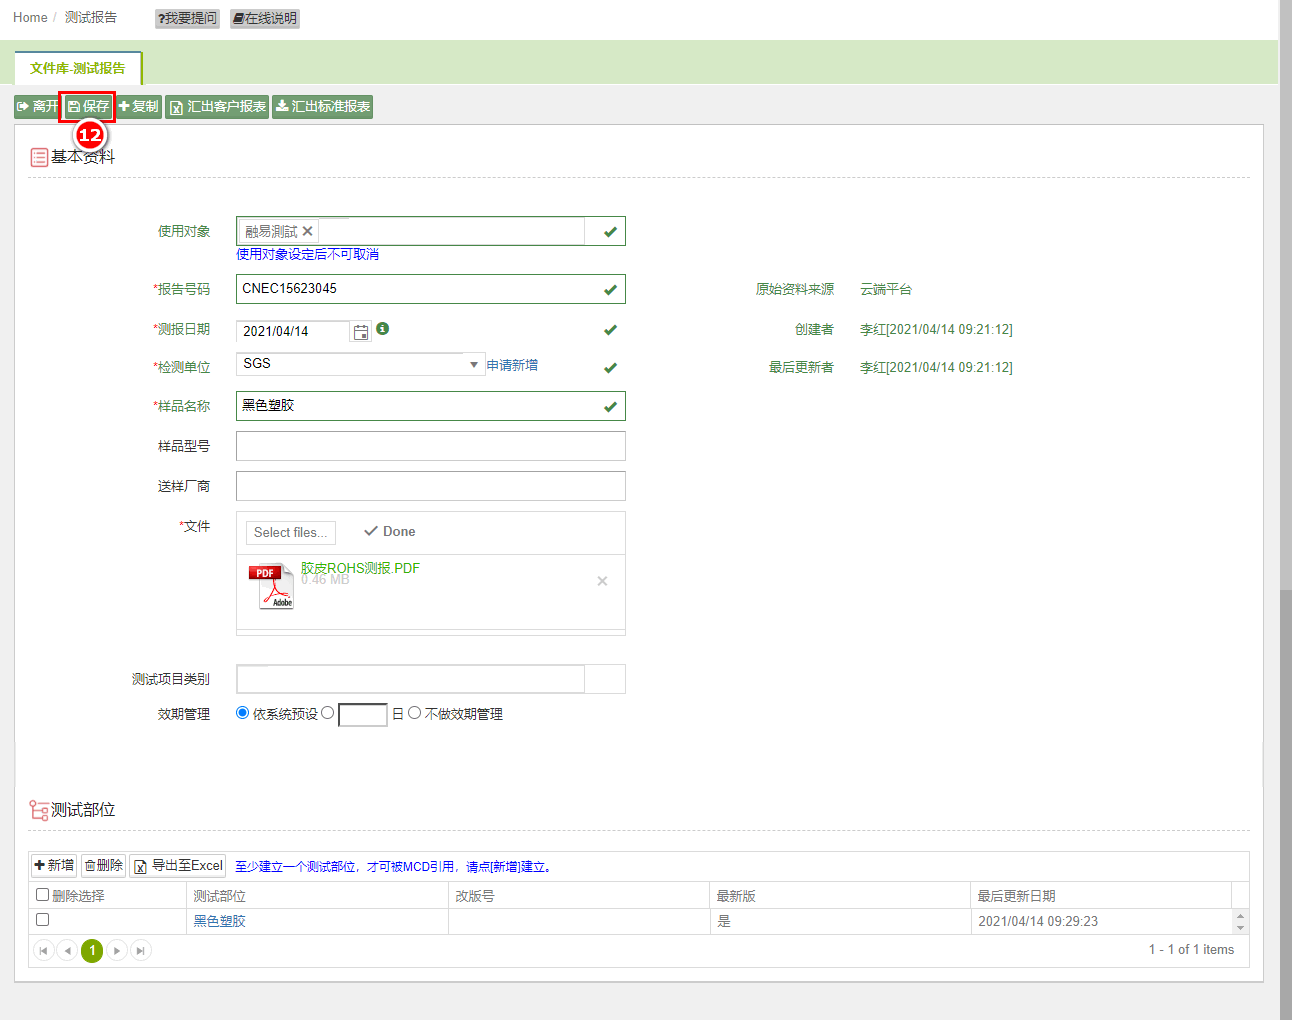The image size is (1292, 1020).
Task: Open the 黑色塑胶 test part link
Action: [219, 922]
